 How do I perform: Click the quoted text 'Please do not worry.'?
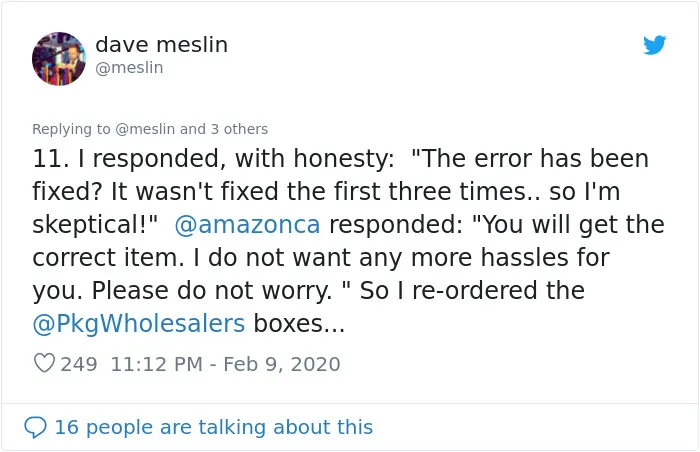click(x=212, y=291)
